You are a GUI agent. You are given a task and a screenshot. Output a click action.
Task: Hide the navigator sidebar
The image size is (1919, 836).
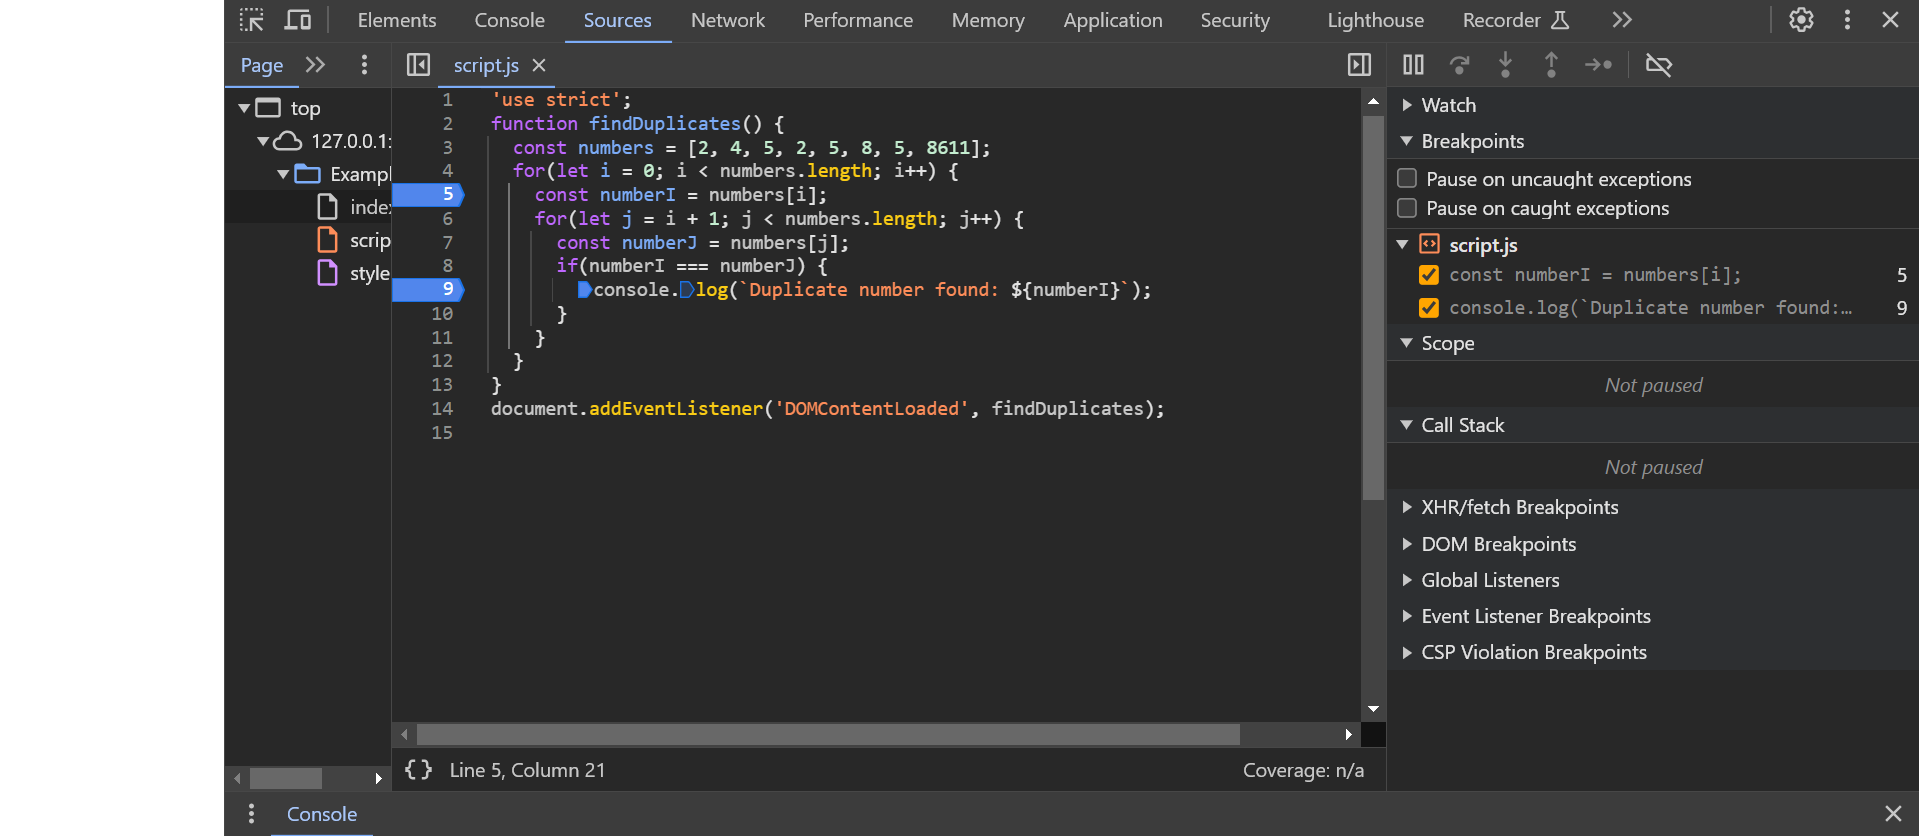pos(418,65)
